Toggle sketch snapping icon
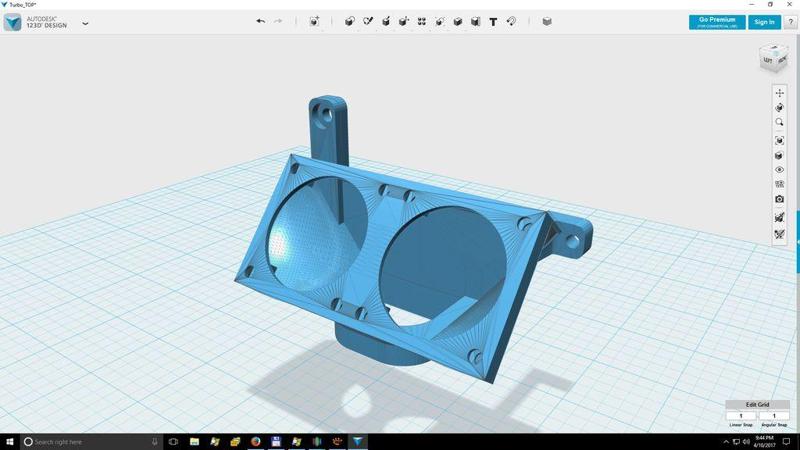Viewport: 800px width, 450px height. click(779, 218)
